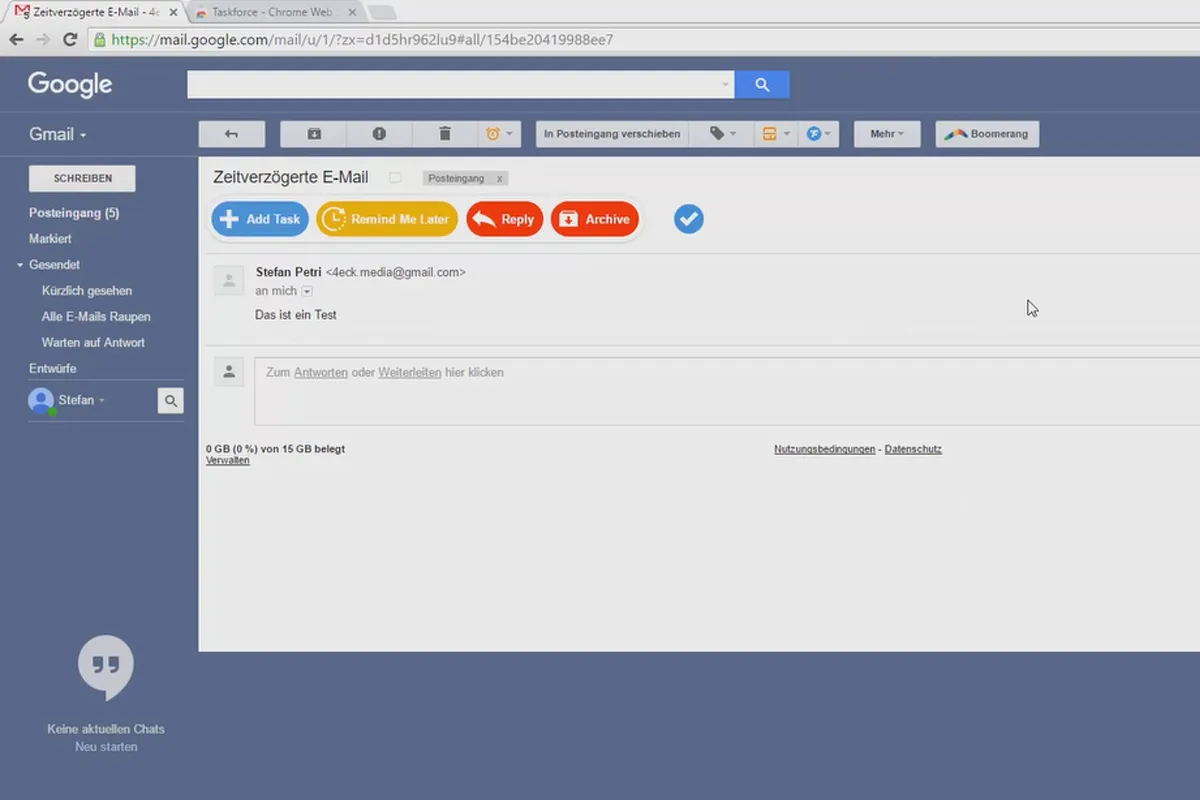Toggle the importance marker beside the subject

coord(395,178)
